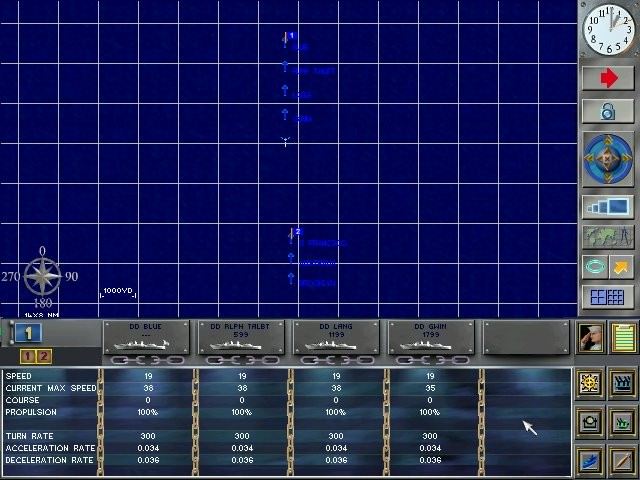The width and height of the screenshot is (640, 480).
Task: Click the yellow arrow cursor button
Action: (622, 267)
